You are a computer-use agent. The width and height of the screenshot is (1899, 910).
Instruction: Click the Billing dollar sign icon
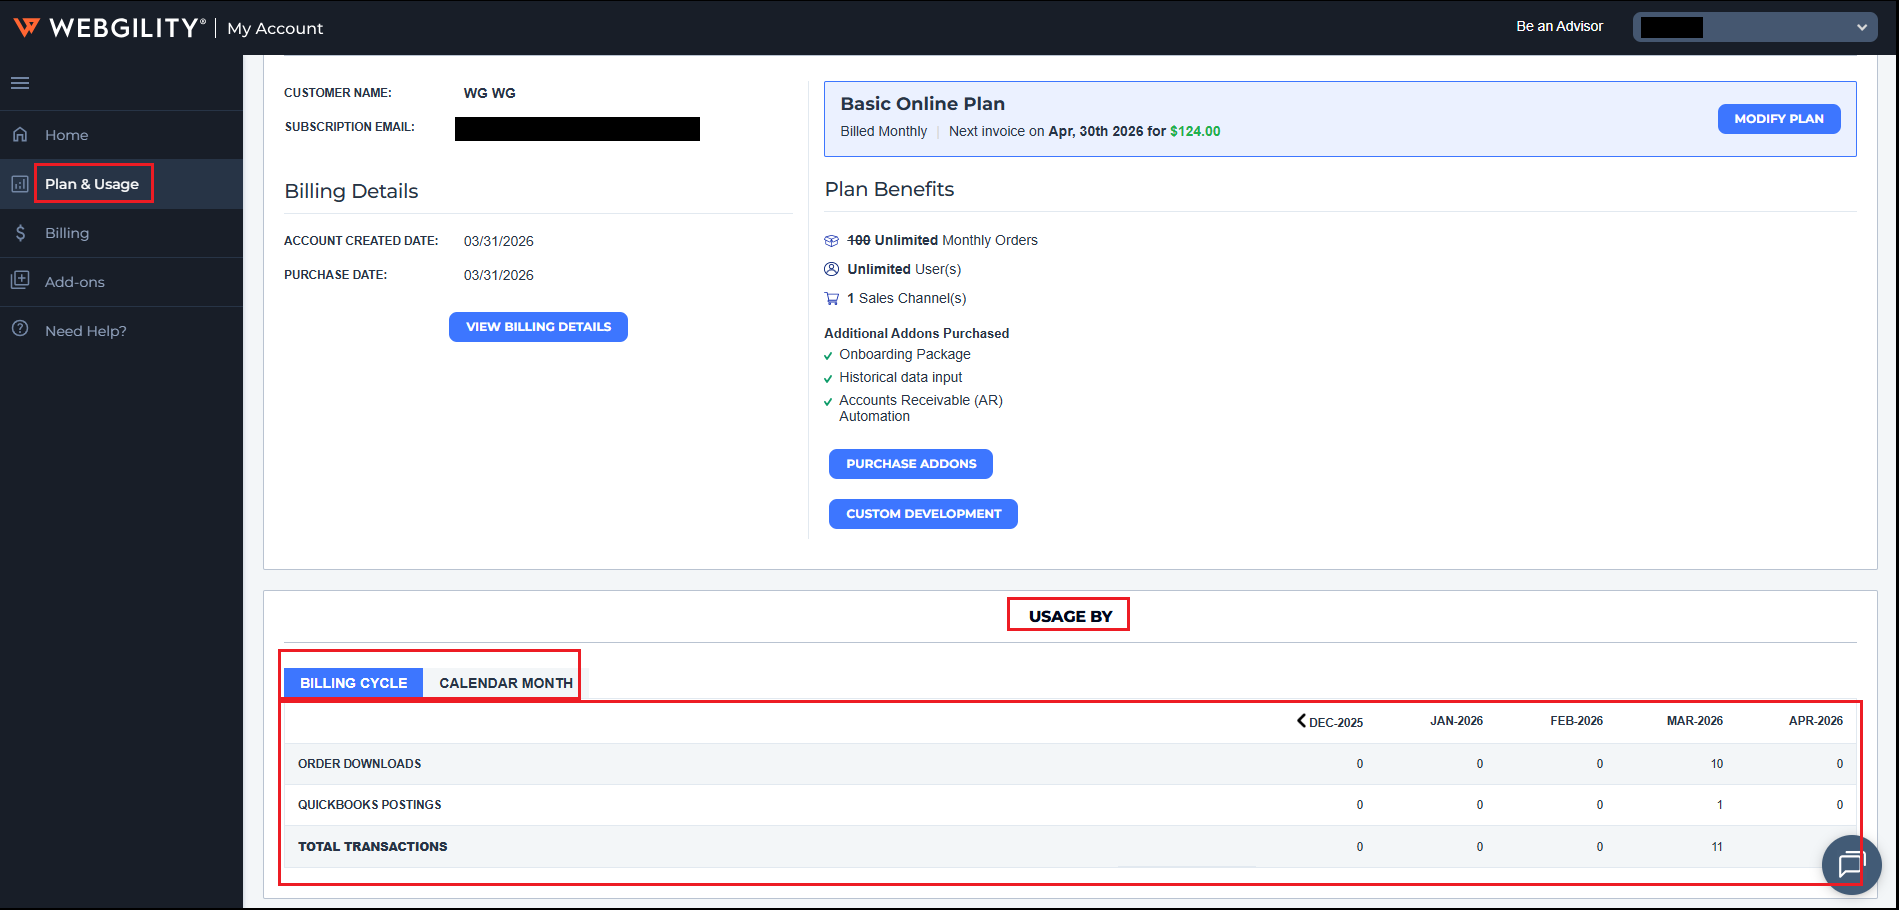pyautogui.click(x=20, y=233)
